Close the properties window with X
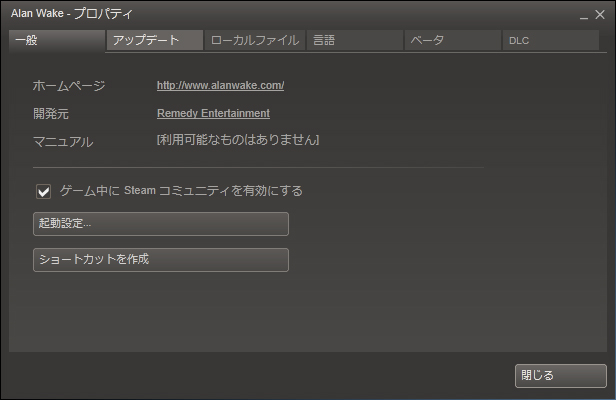 [600, 15]
